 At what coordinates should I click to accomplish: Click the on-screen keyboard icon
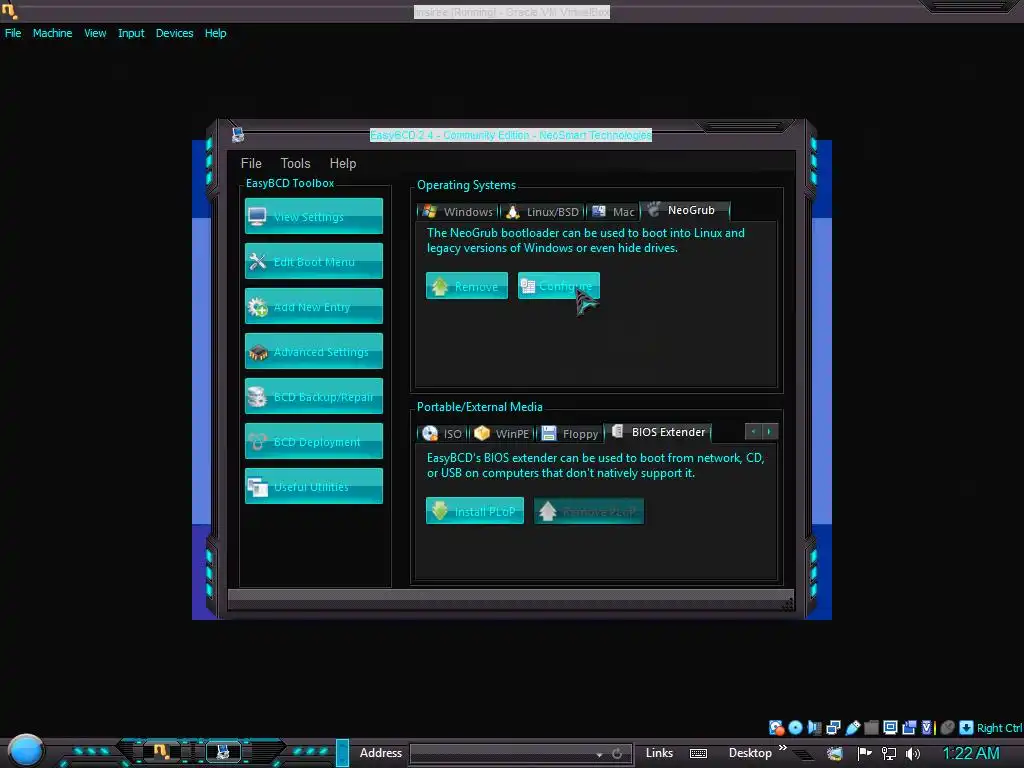click(x=698, y=754)
